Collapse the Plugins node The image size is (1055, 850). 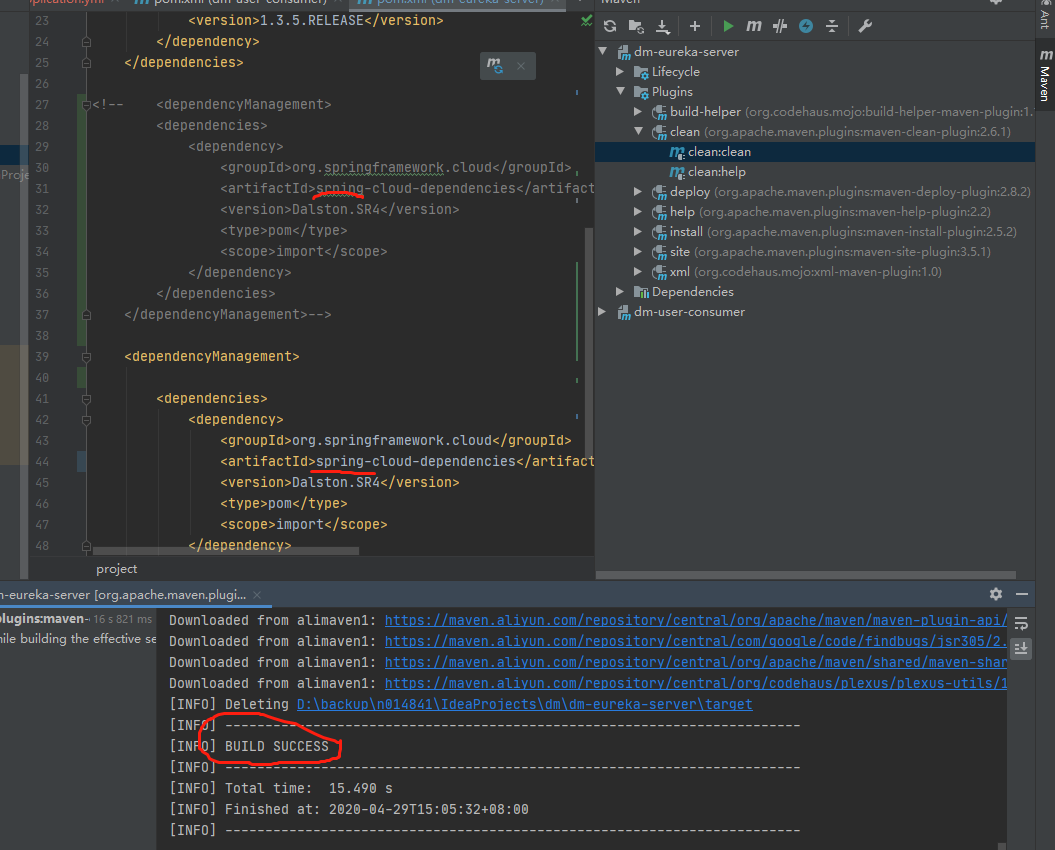pos(620,91)
